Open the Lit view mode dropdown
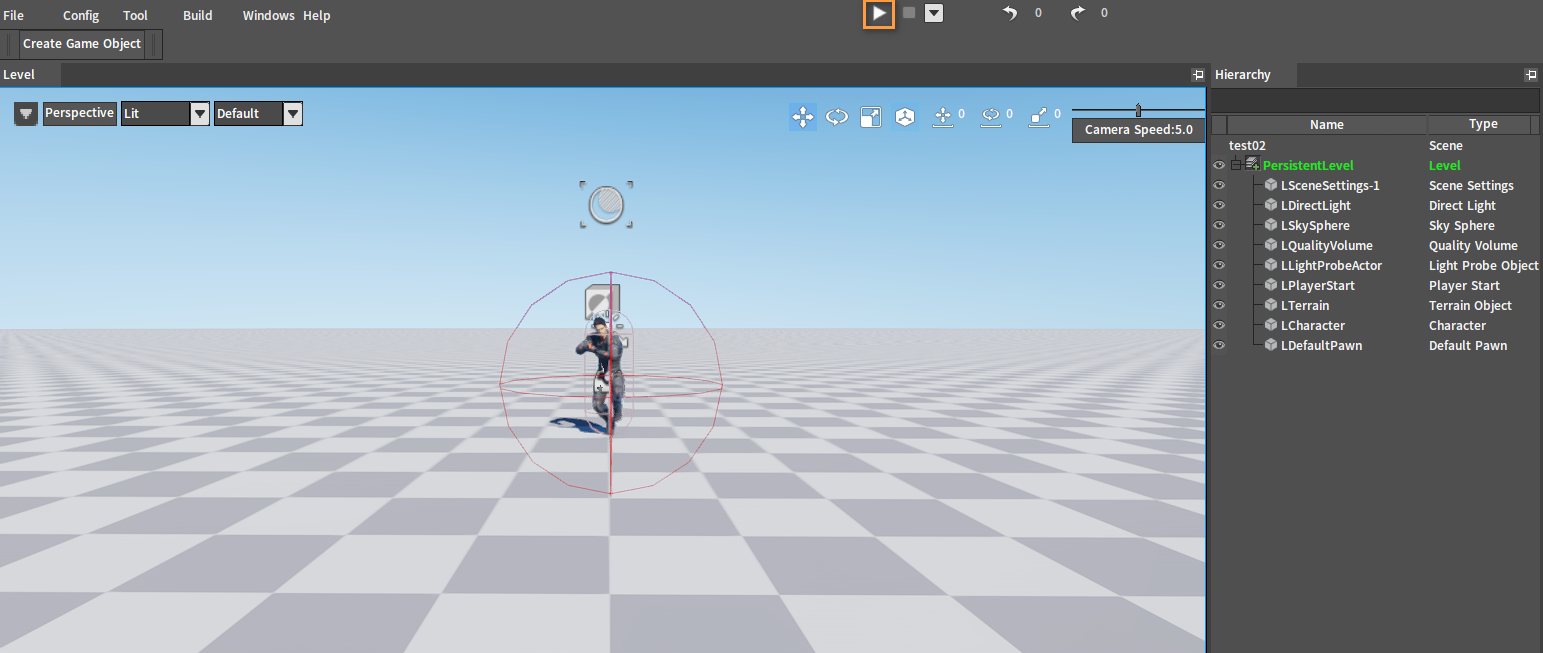 (199, 114)
